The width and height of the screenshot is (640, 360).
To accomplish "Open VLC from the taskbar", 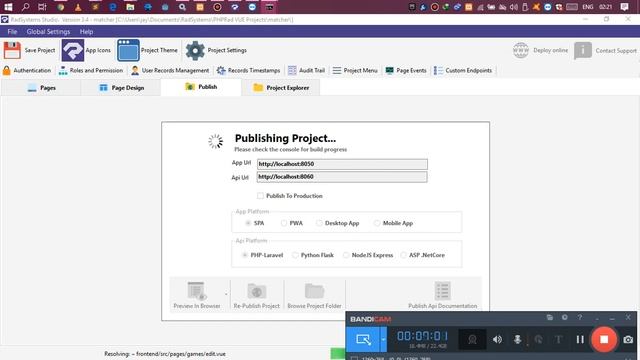I will [78, 7].
